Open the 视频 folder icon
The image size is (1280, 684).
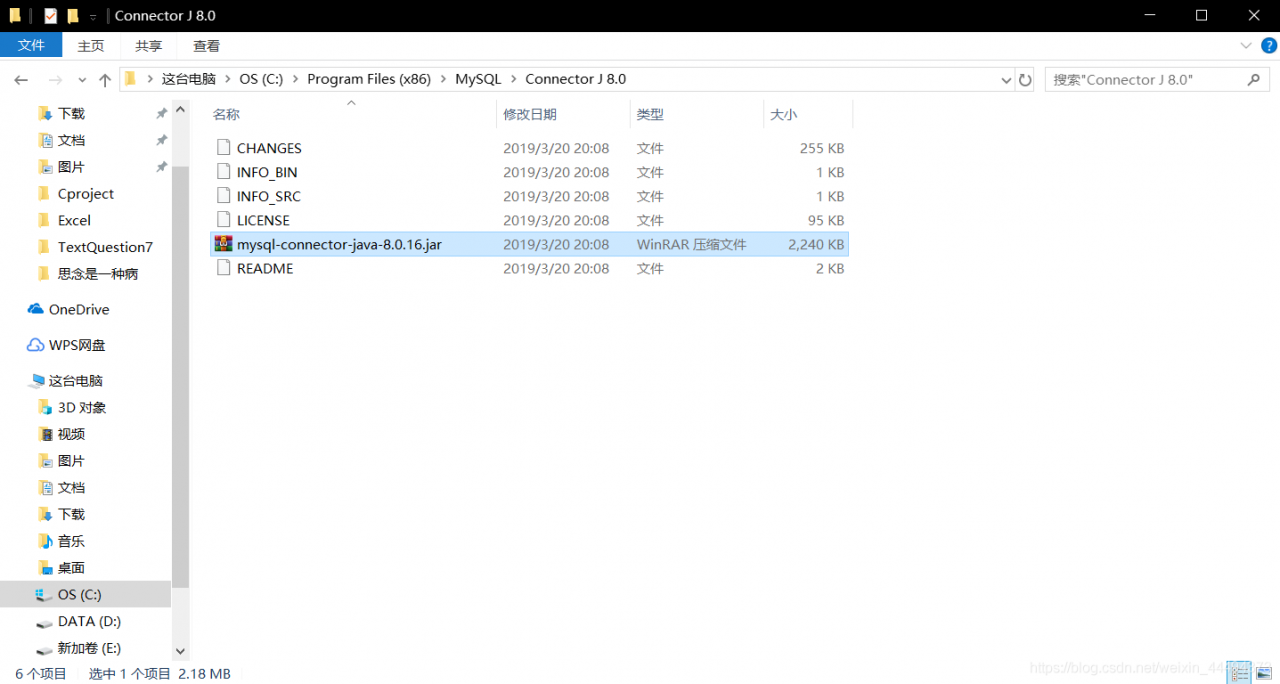(x=45, y=434)
